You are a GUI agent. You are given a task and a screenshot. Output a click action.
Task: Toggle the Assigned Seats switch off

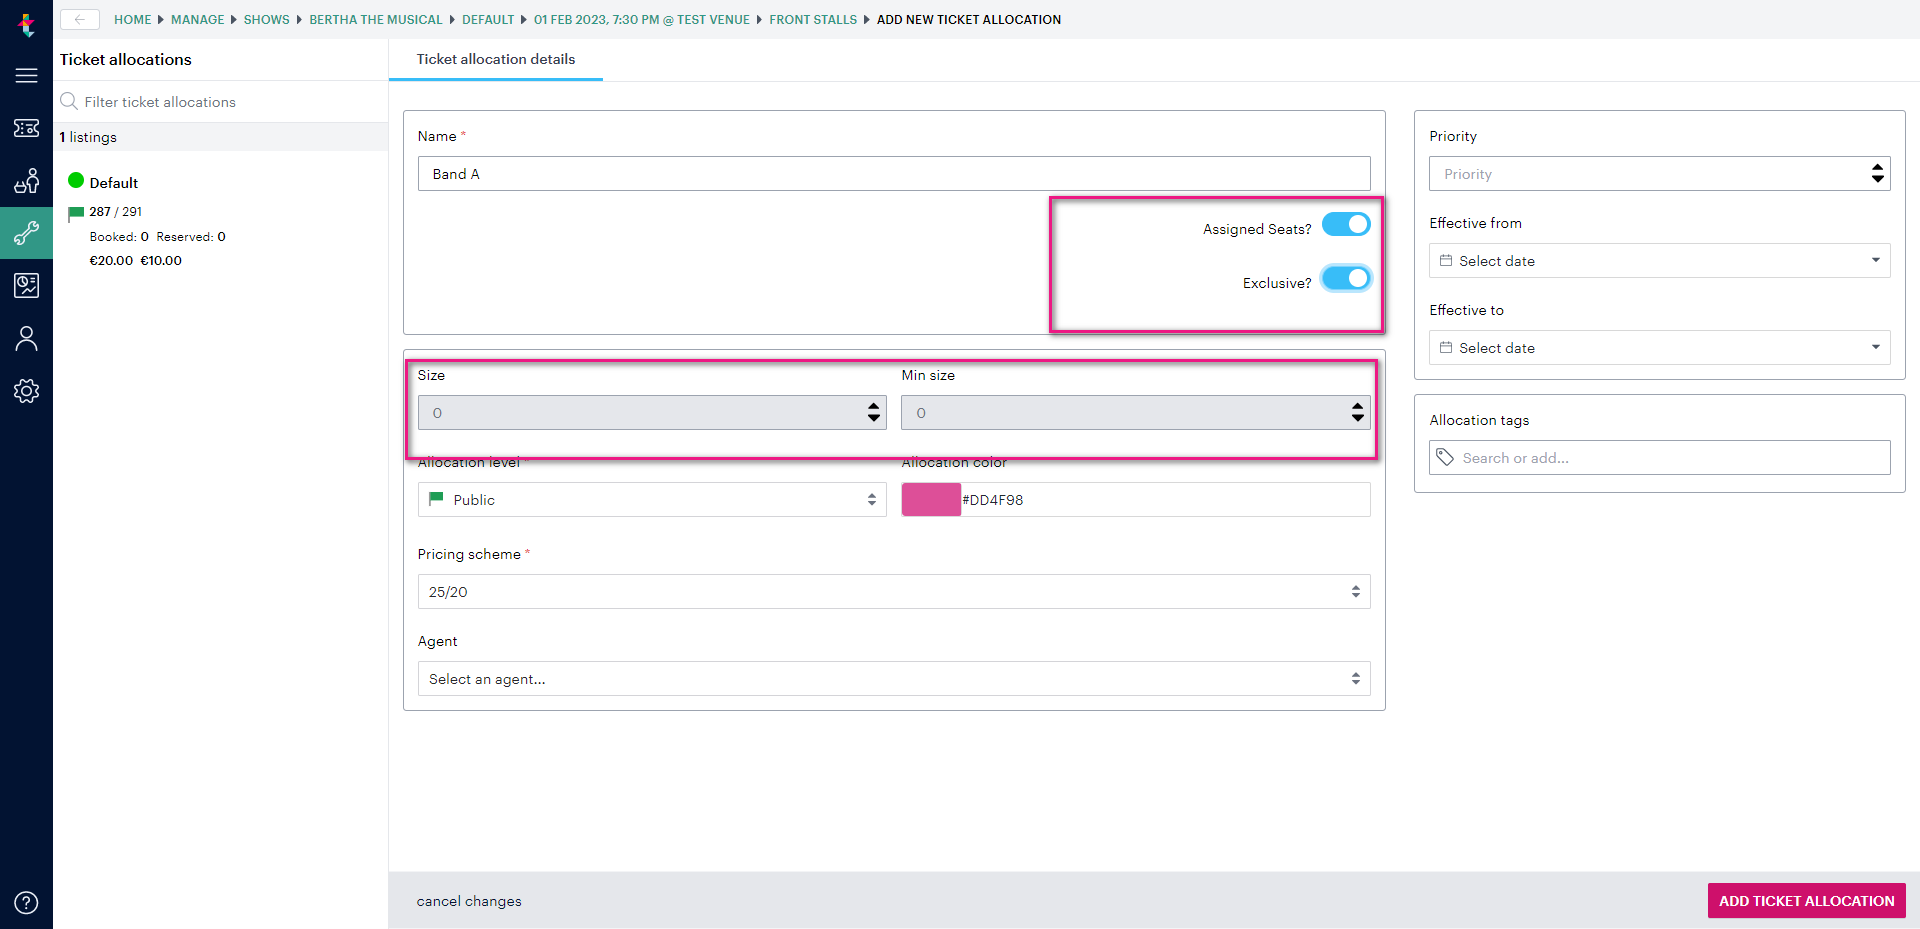click(x=1345, y=224)
